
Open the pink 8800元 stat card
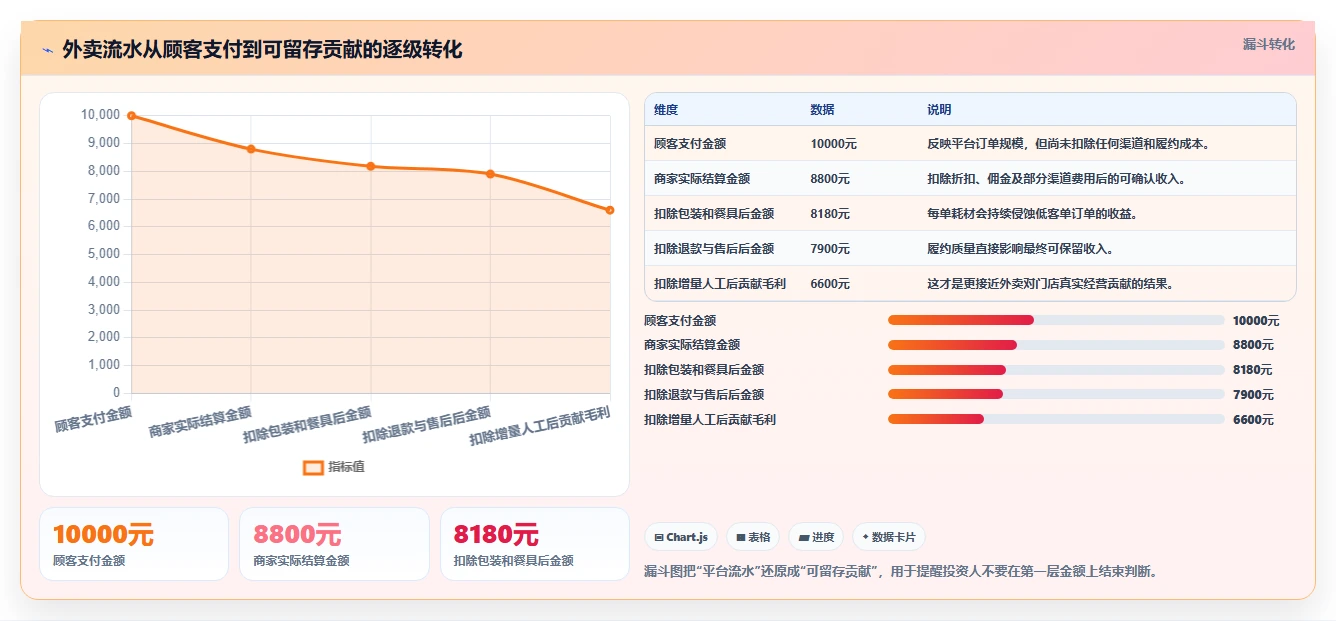pos(334,544)
